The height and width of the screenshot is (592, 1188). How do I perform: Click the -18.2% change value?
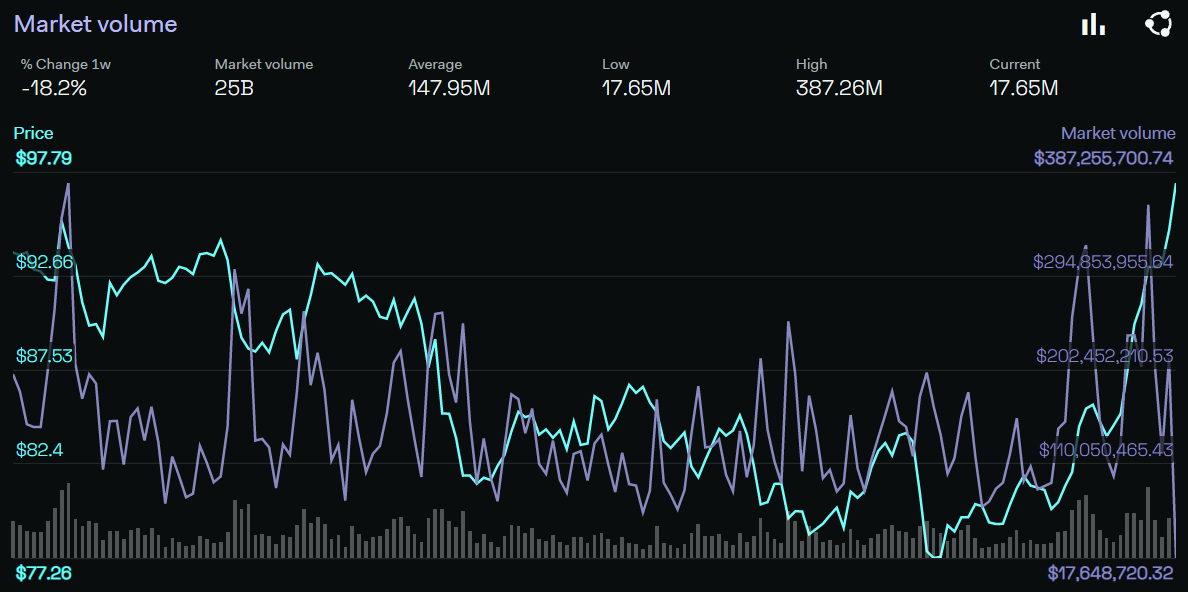(x=54, y=88)
